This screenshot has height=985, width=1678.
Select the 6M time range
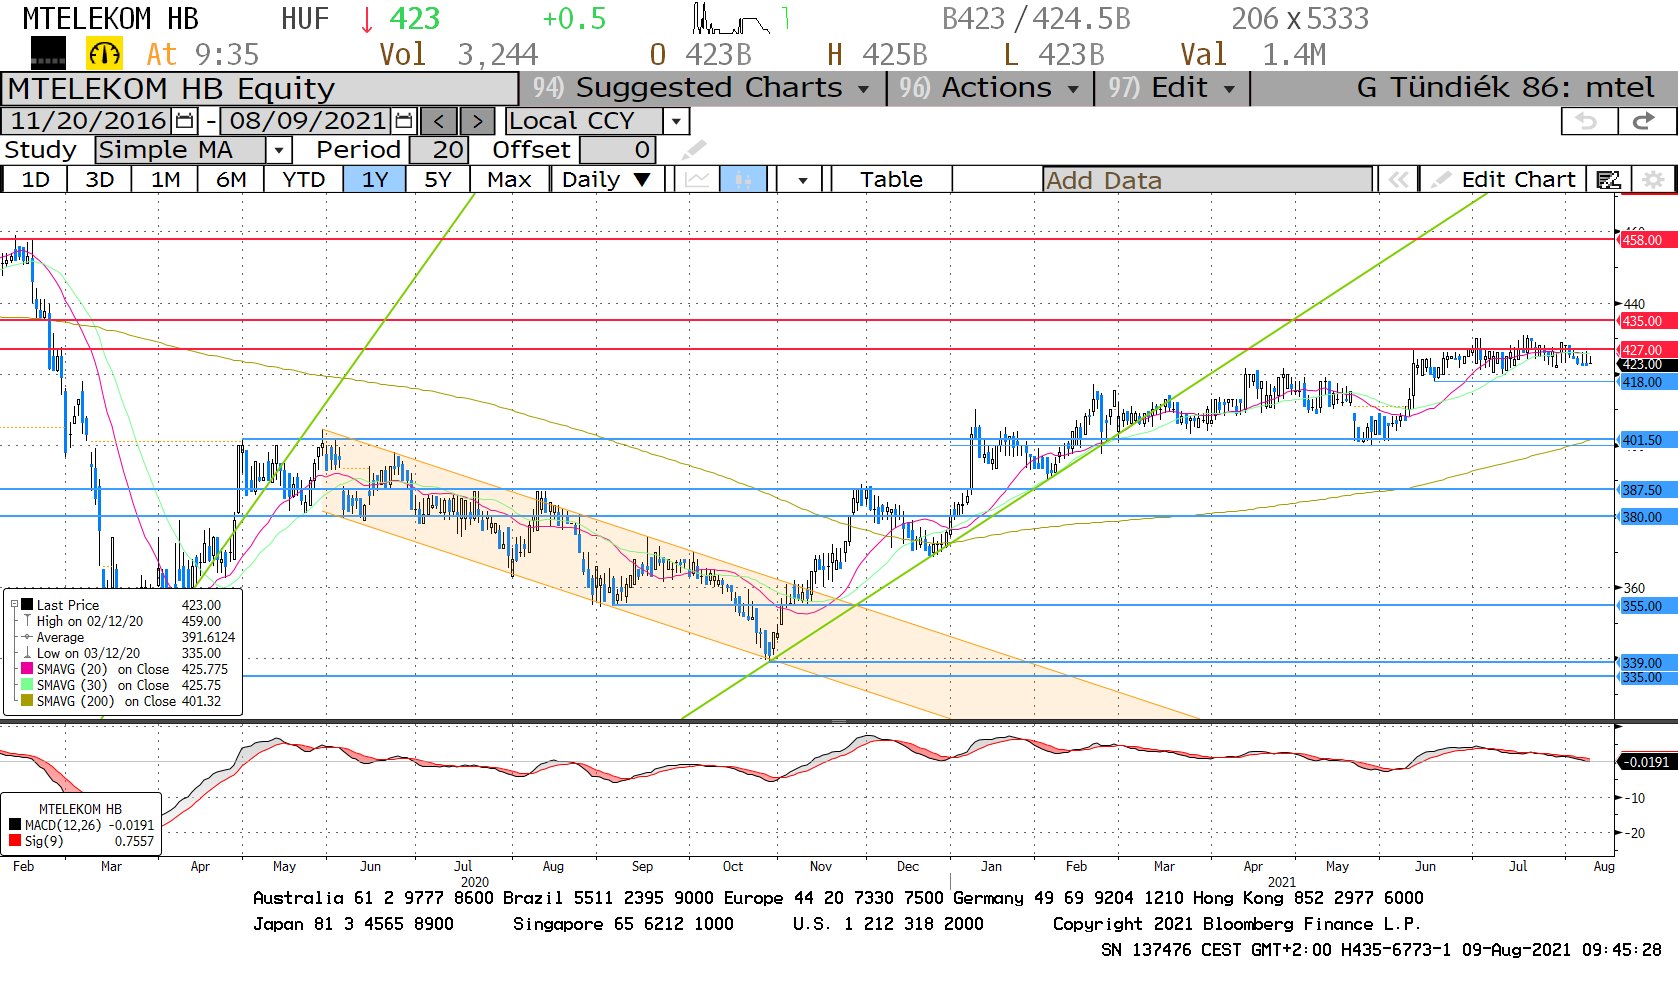coord(231,180)
